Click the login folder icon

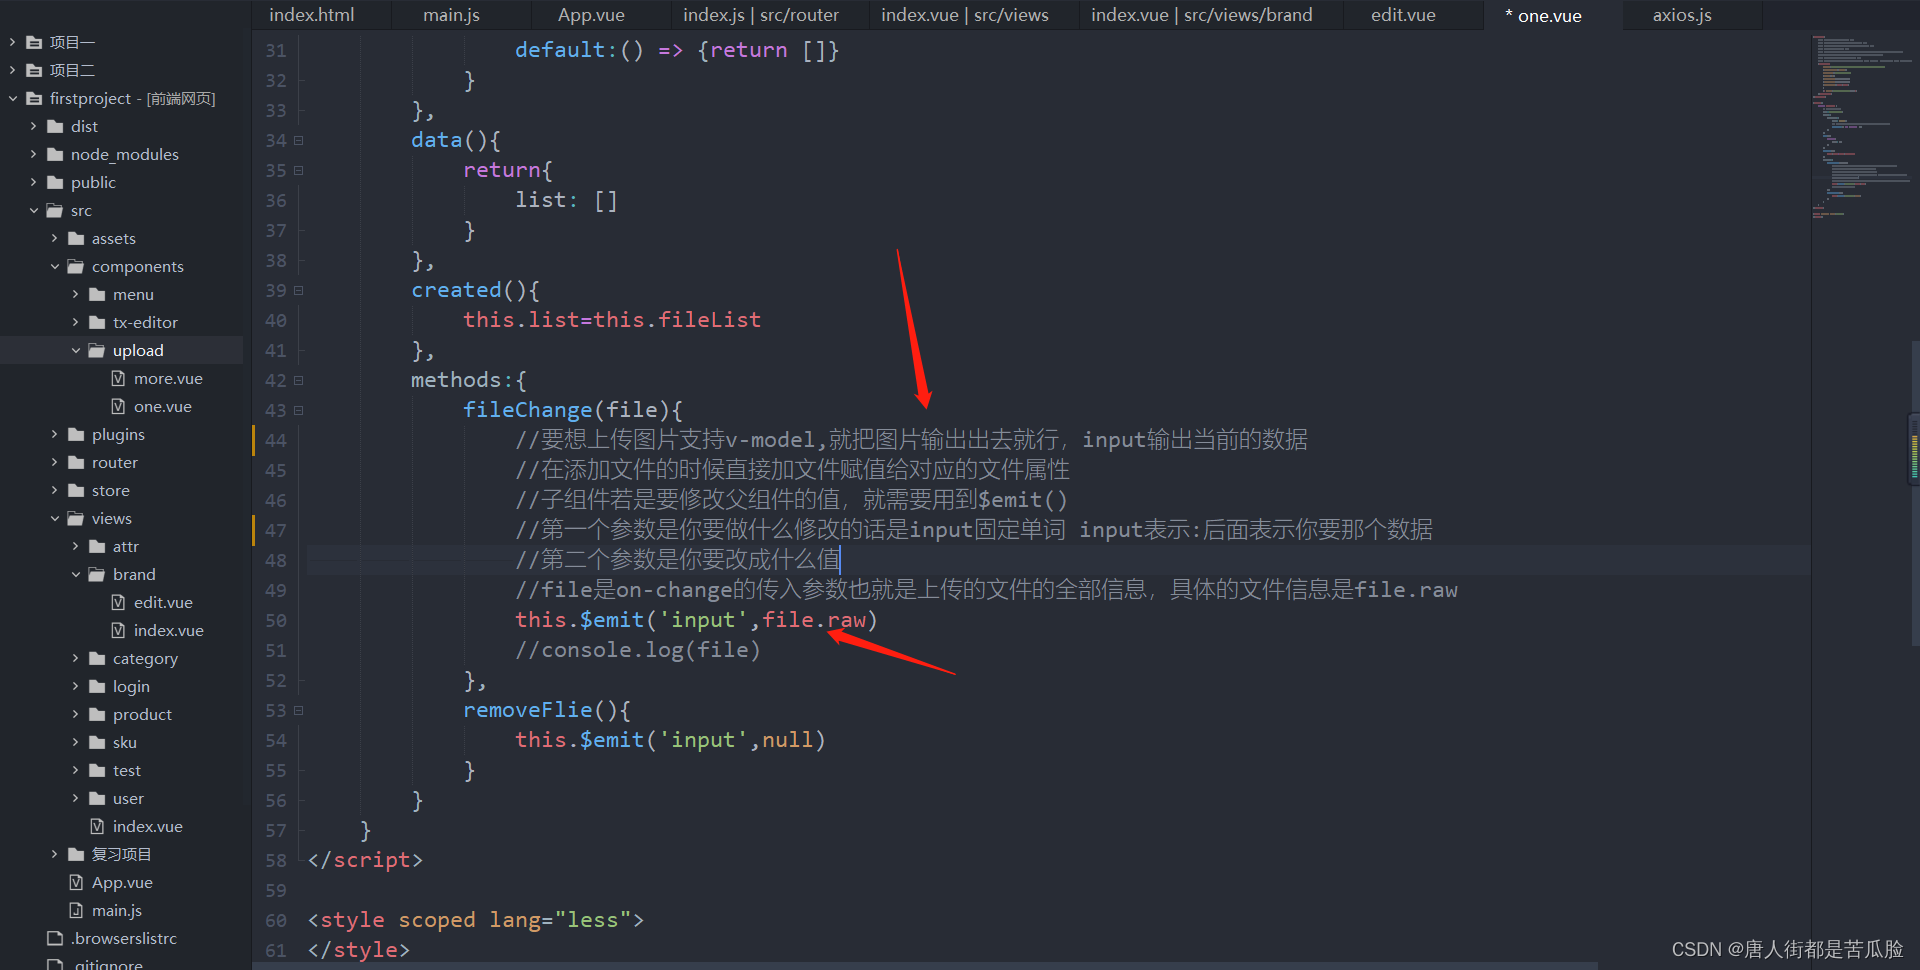coord(97,686)
